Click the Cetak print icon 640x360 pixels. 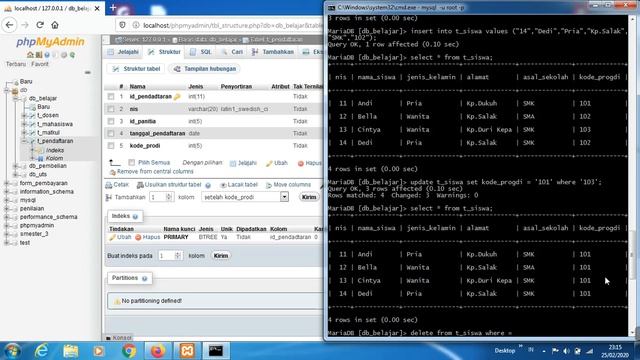(109, 185)
